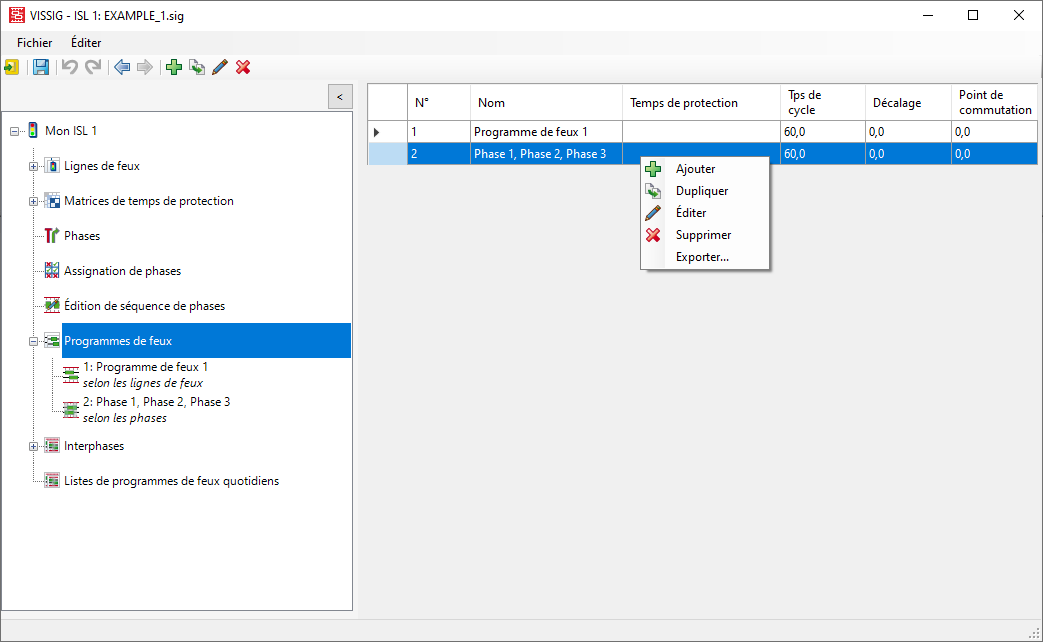The height and width of the screenshot is (642, 1043).
Task: Click the Duplicate icon in the toolbar
Action: (197, 67)
